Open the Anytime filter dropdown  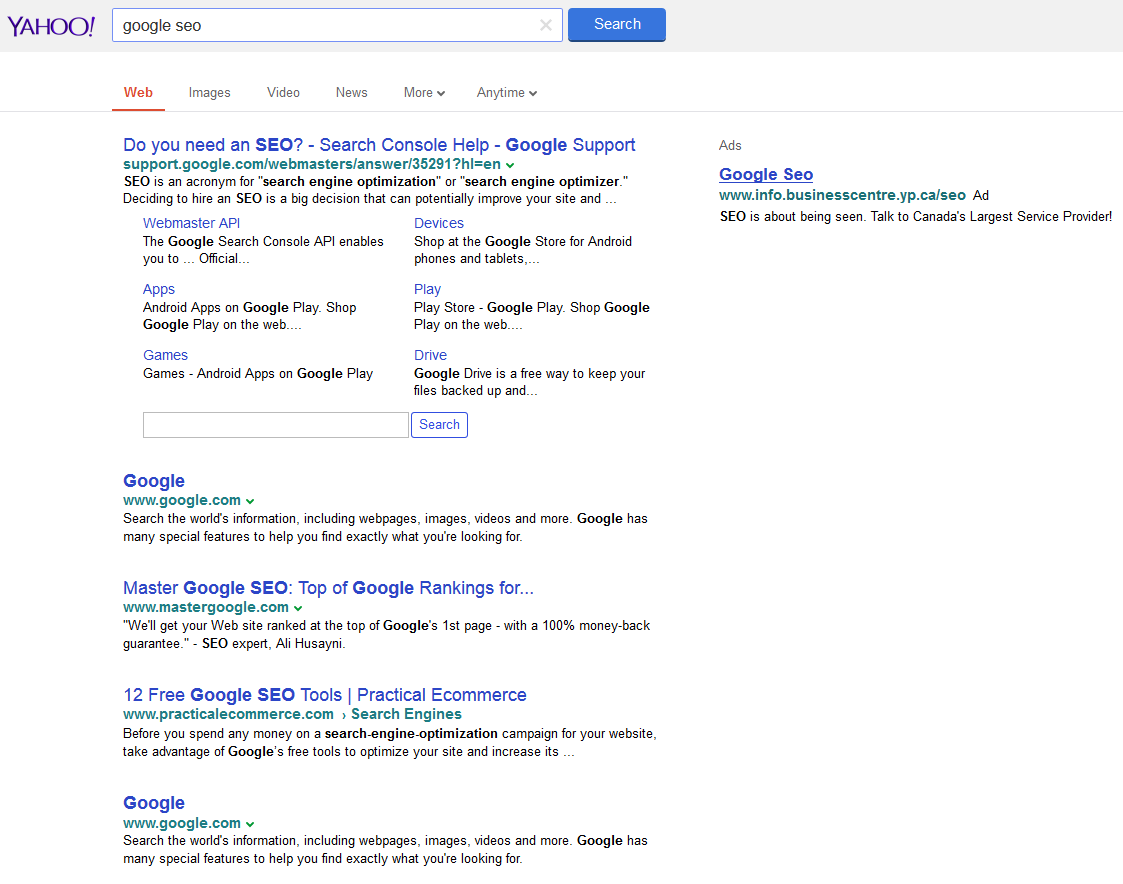tap(506, 93)
